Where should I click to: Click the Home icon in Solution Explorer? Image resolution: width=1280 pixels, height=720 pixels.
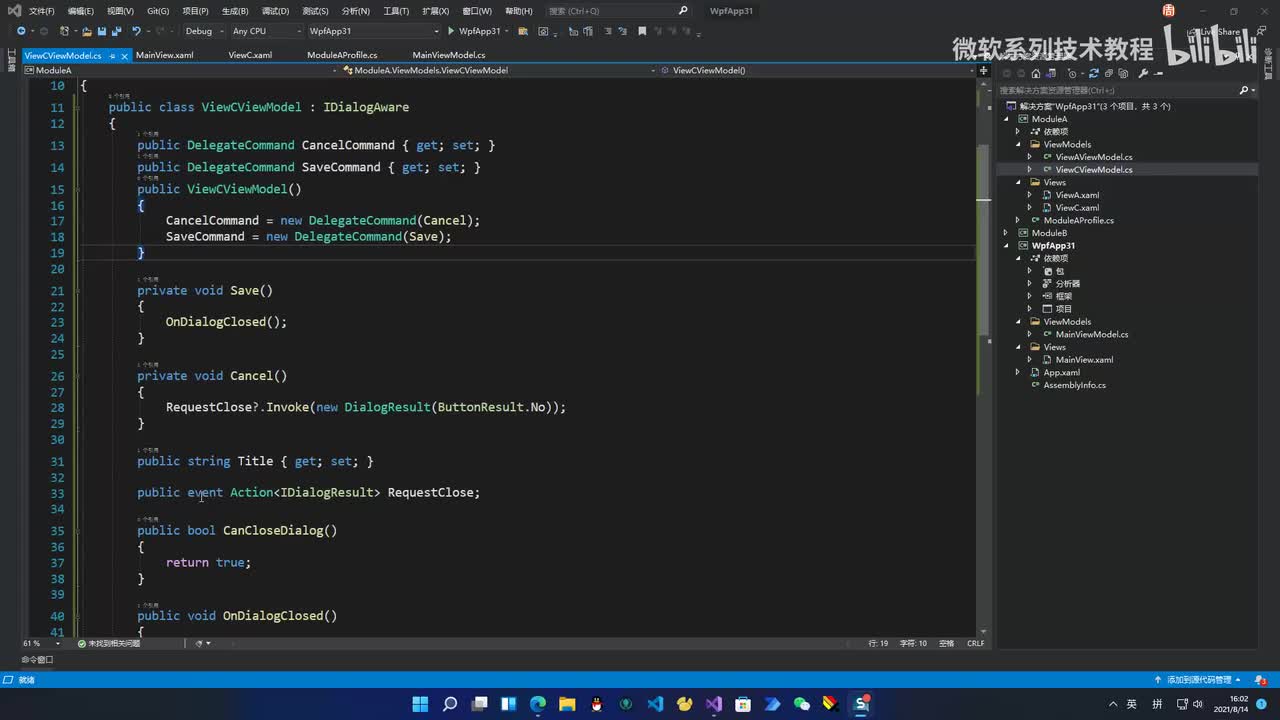[1038, 73]
